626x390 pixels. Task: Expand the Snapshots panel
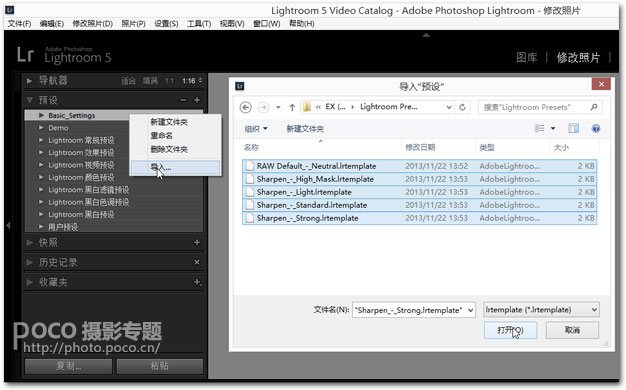(29, 242)
